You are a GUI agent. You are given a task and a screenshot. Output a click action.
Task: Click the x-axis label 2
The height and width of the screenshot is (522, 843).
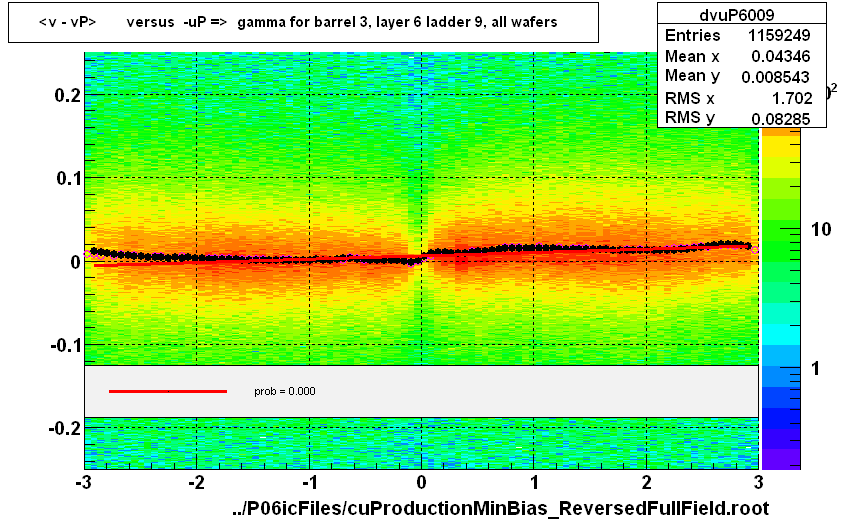point(646,482)
